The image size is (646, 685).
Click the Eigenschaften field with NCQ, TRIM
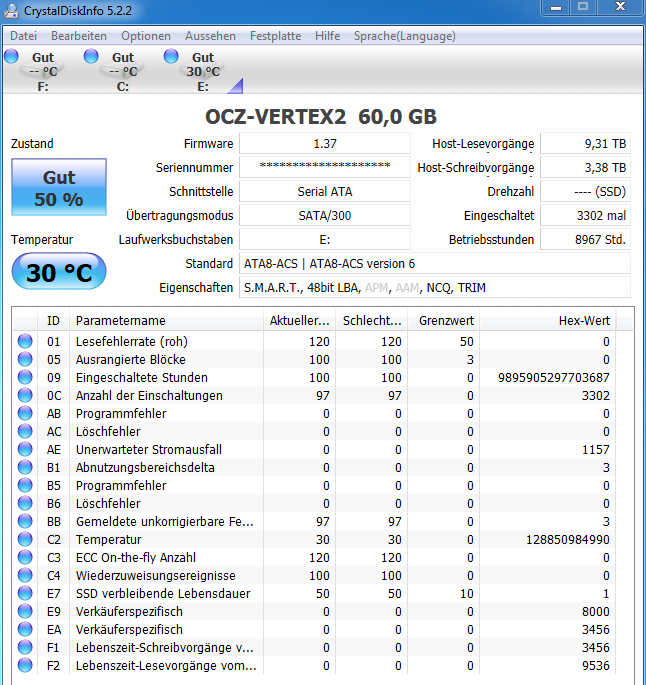(435, 288)
